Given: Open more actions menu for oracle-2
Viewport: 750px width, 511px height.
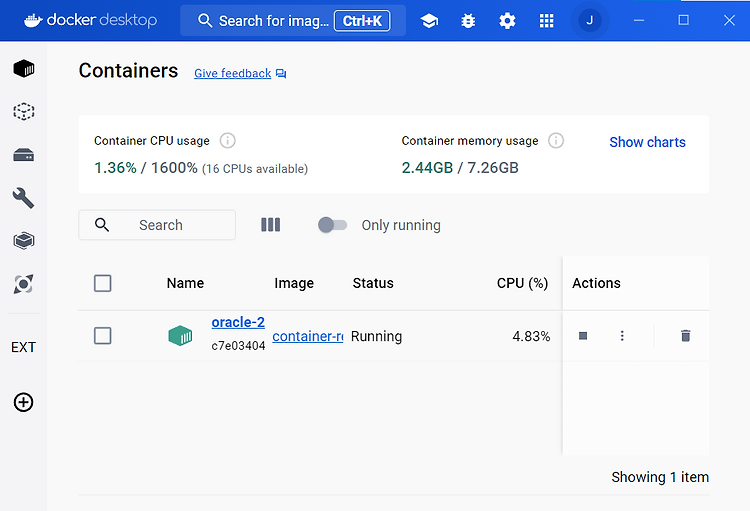Looking at the screenshot, I should [622, 336].
